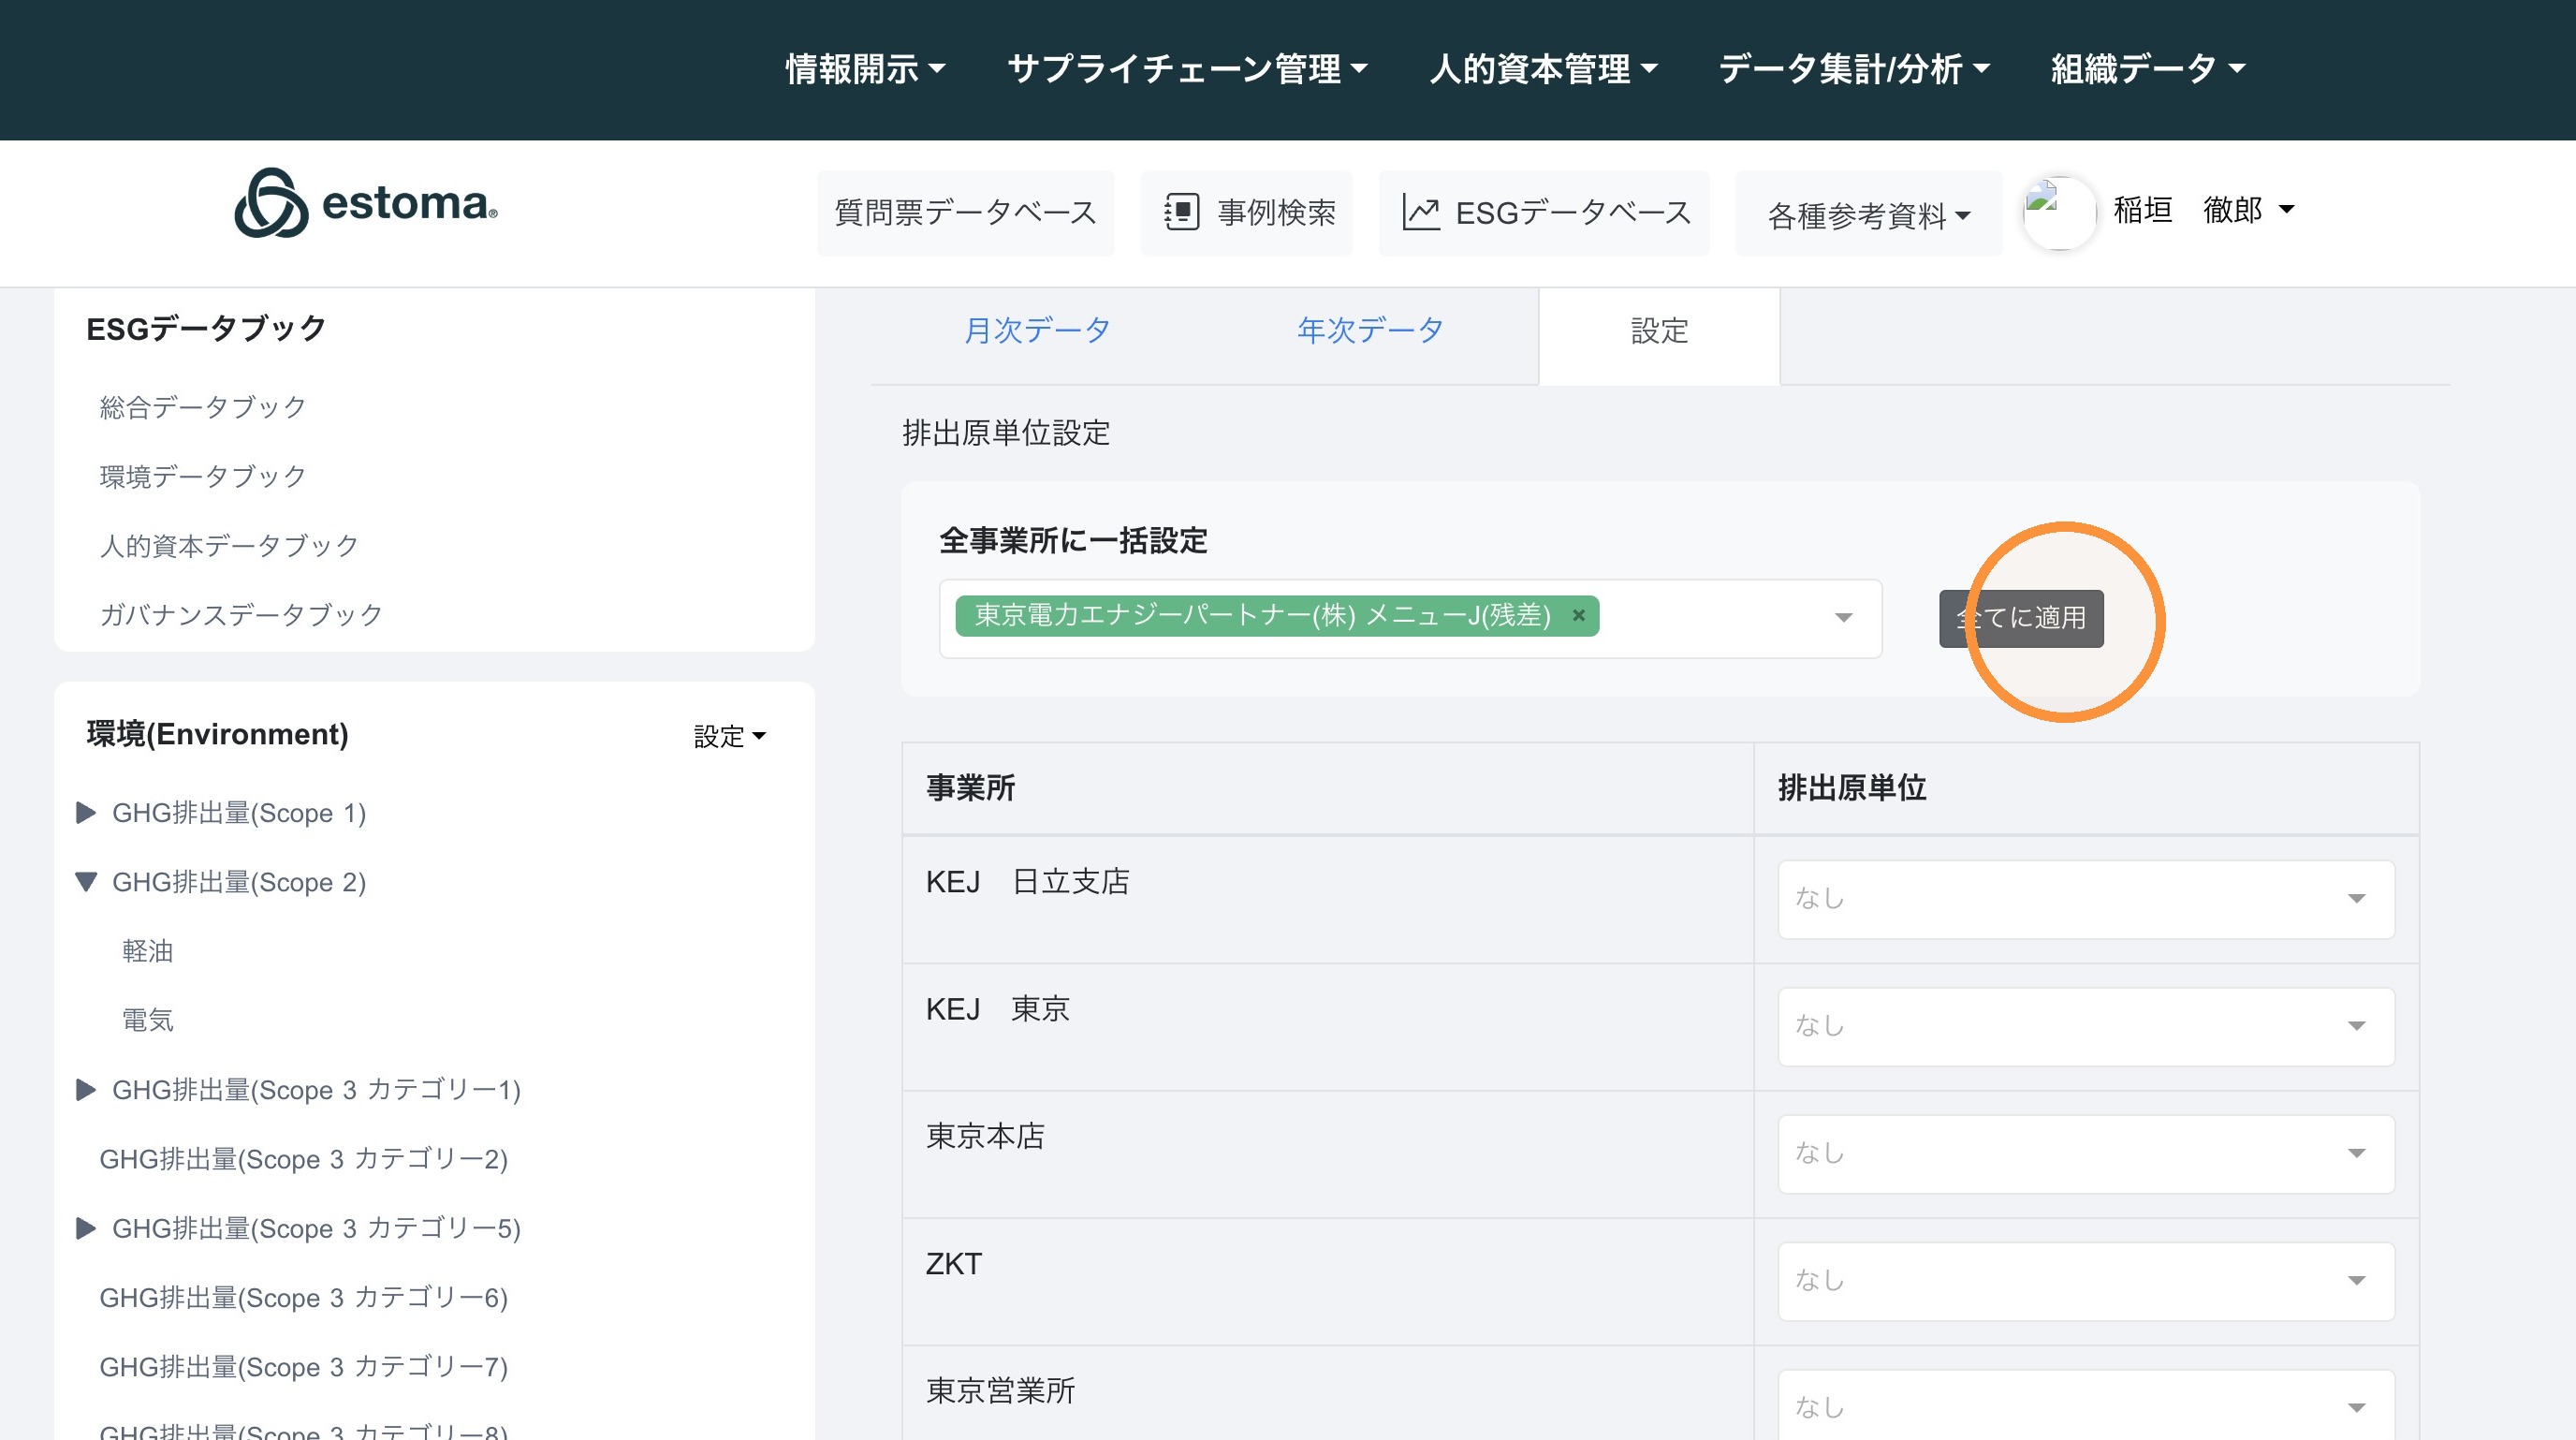Click the ZKT row label
Image resolution: width=2576 pixels, height=1440 pixels.
click(x=954, y=1263)
